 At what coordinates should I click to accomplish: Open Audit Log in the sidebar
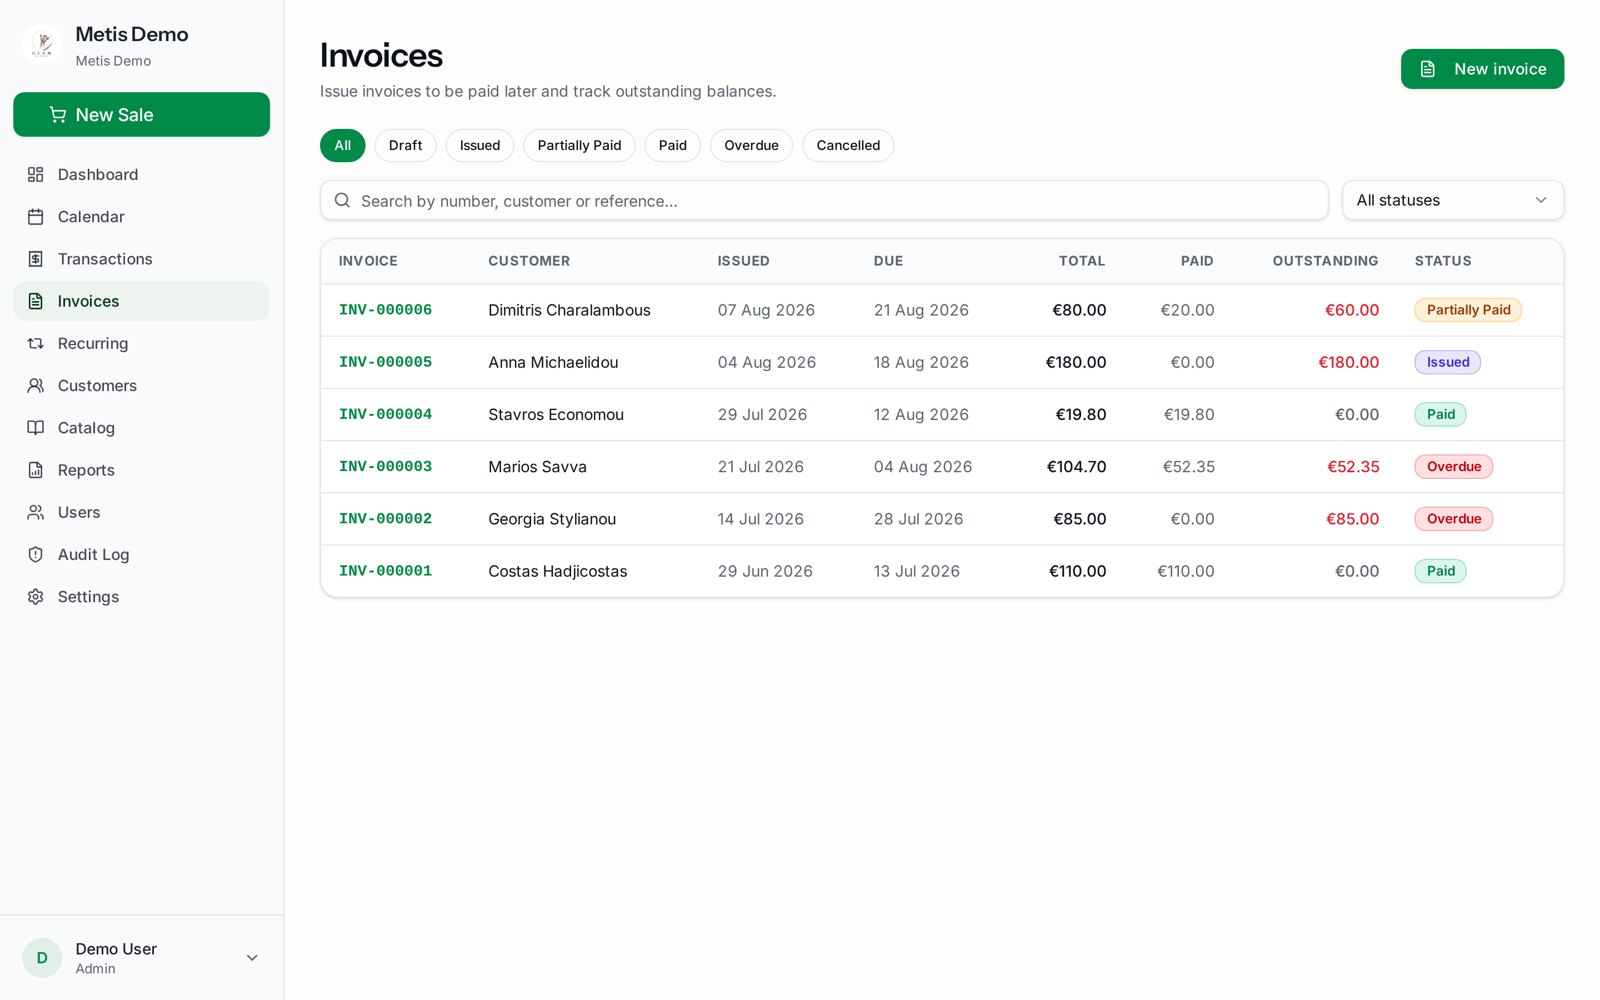[x=141, y=554]
